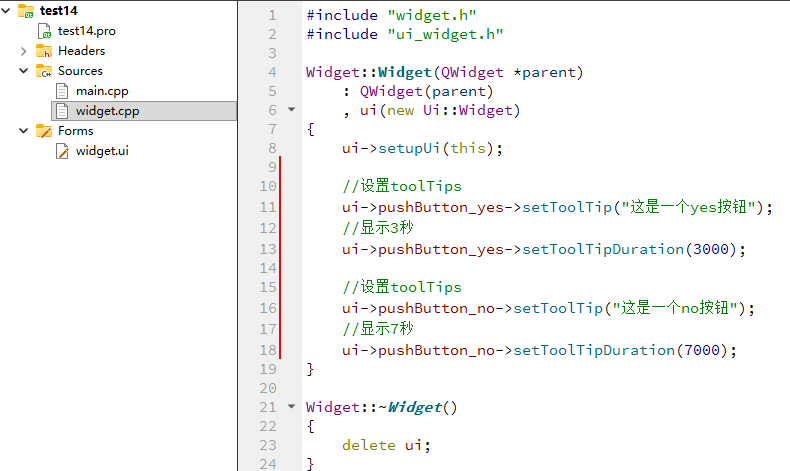This screenshot has height=471, width=790.
Task: Select the Forms label in tree
Action: (76, 130)
